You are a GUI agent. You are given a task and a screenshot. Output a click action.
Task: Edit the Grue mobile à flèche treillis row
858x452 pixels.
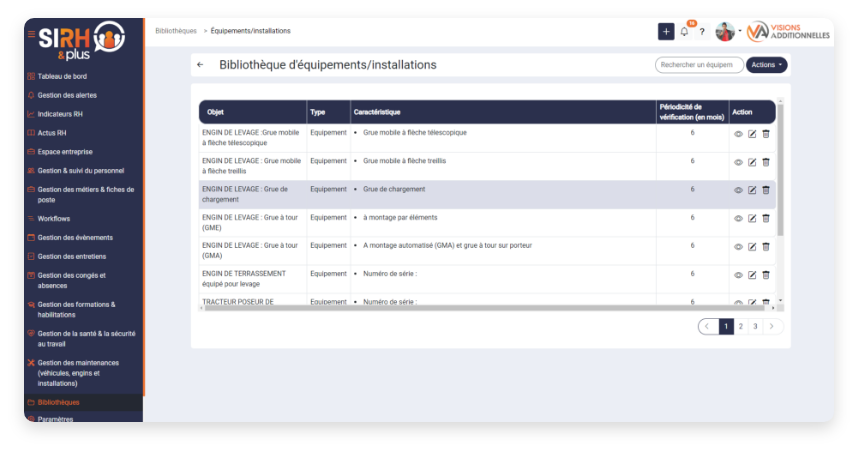(x=752, y=163)
